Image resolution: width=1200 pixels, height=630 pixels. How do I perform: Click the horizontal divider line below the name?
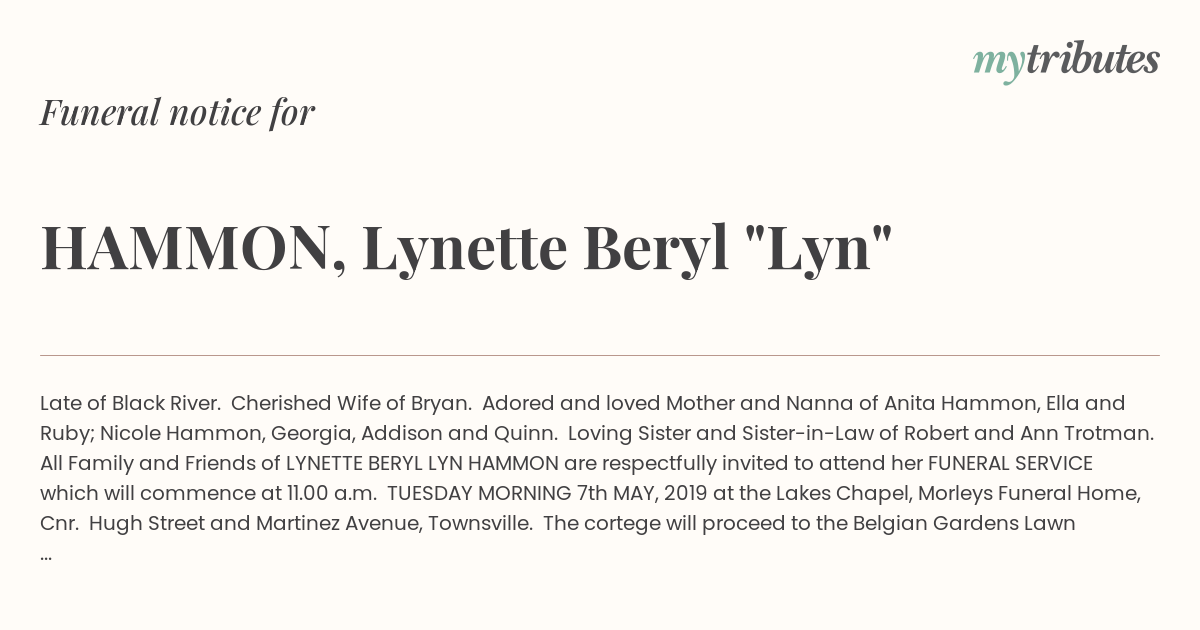pos(600,355)
